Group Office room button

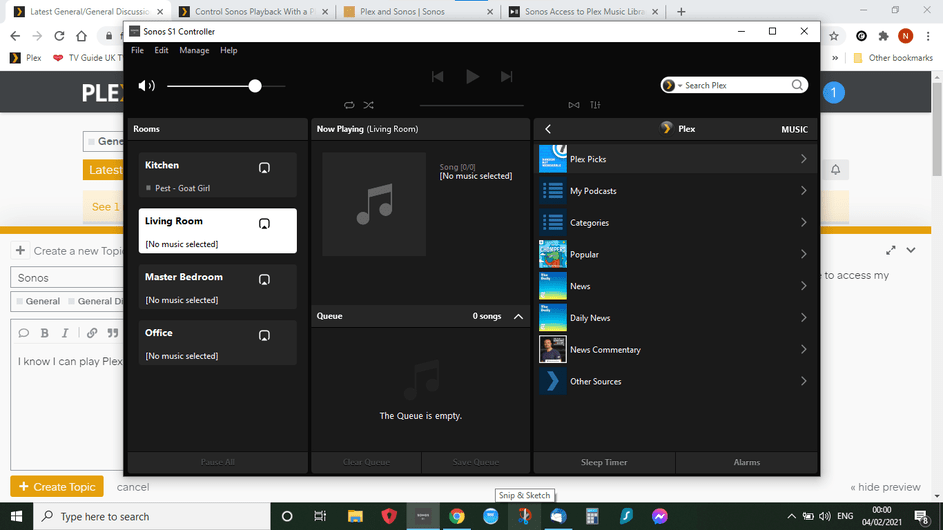point(264,336)
